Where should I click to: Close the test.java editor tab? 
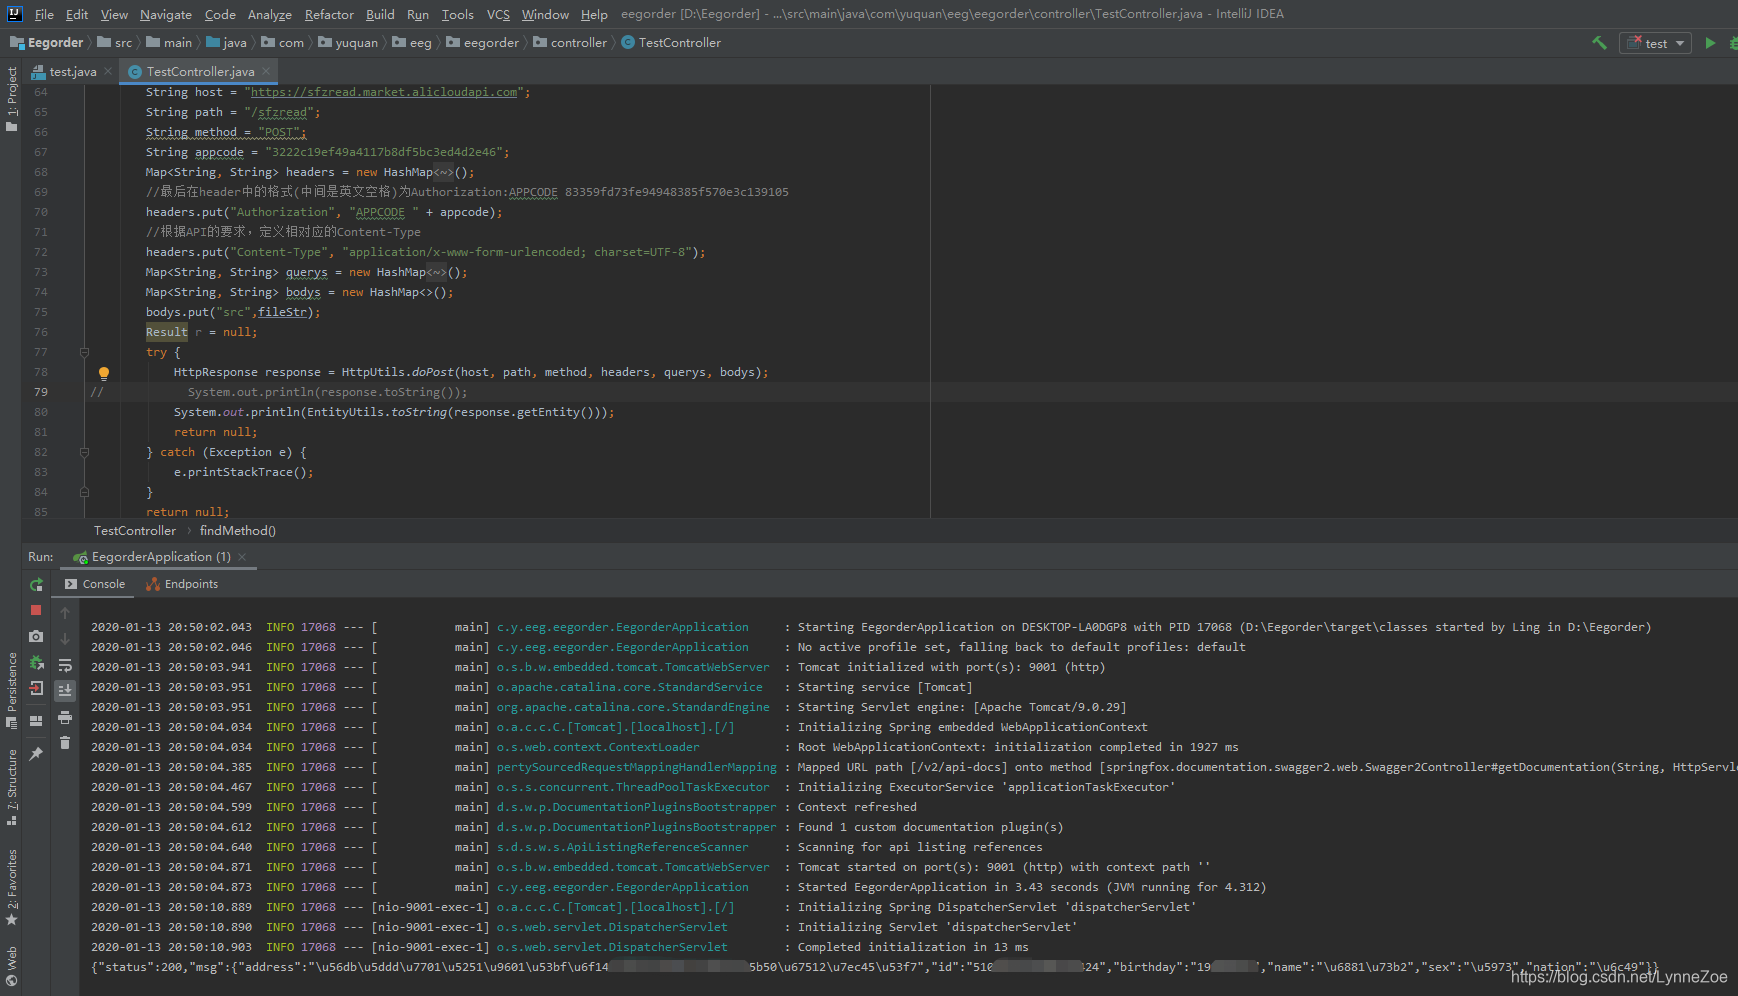coord(108,71)
